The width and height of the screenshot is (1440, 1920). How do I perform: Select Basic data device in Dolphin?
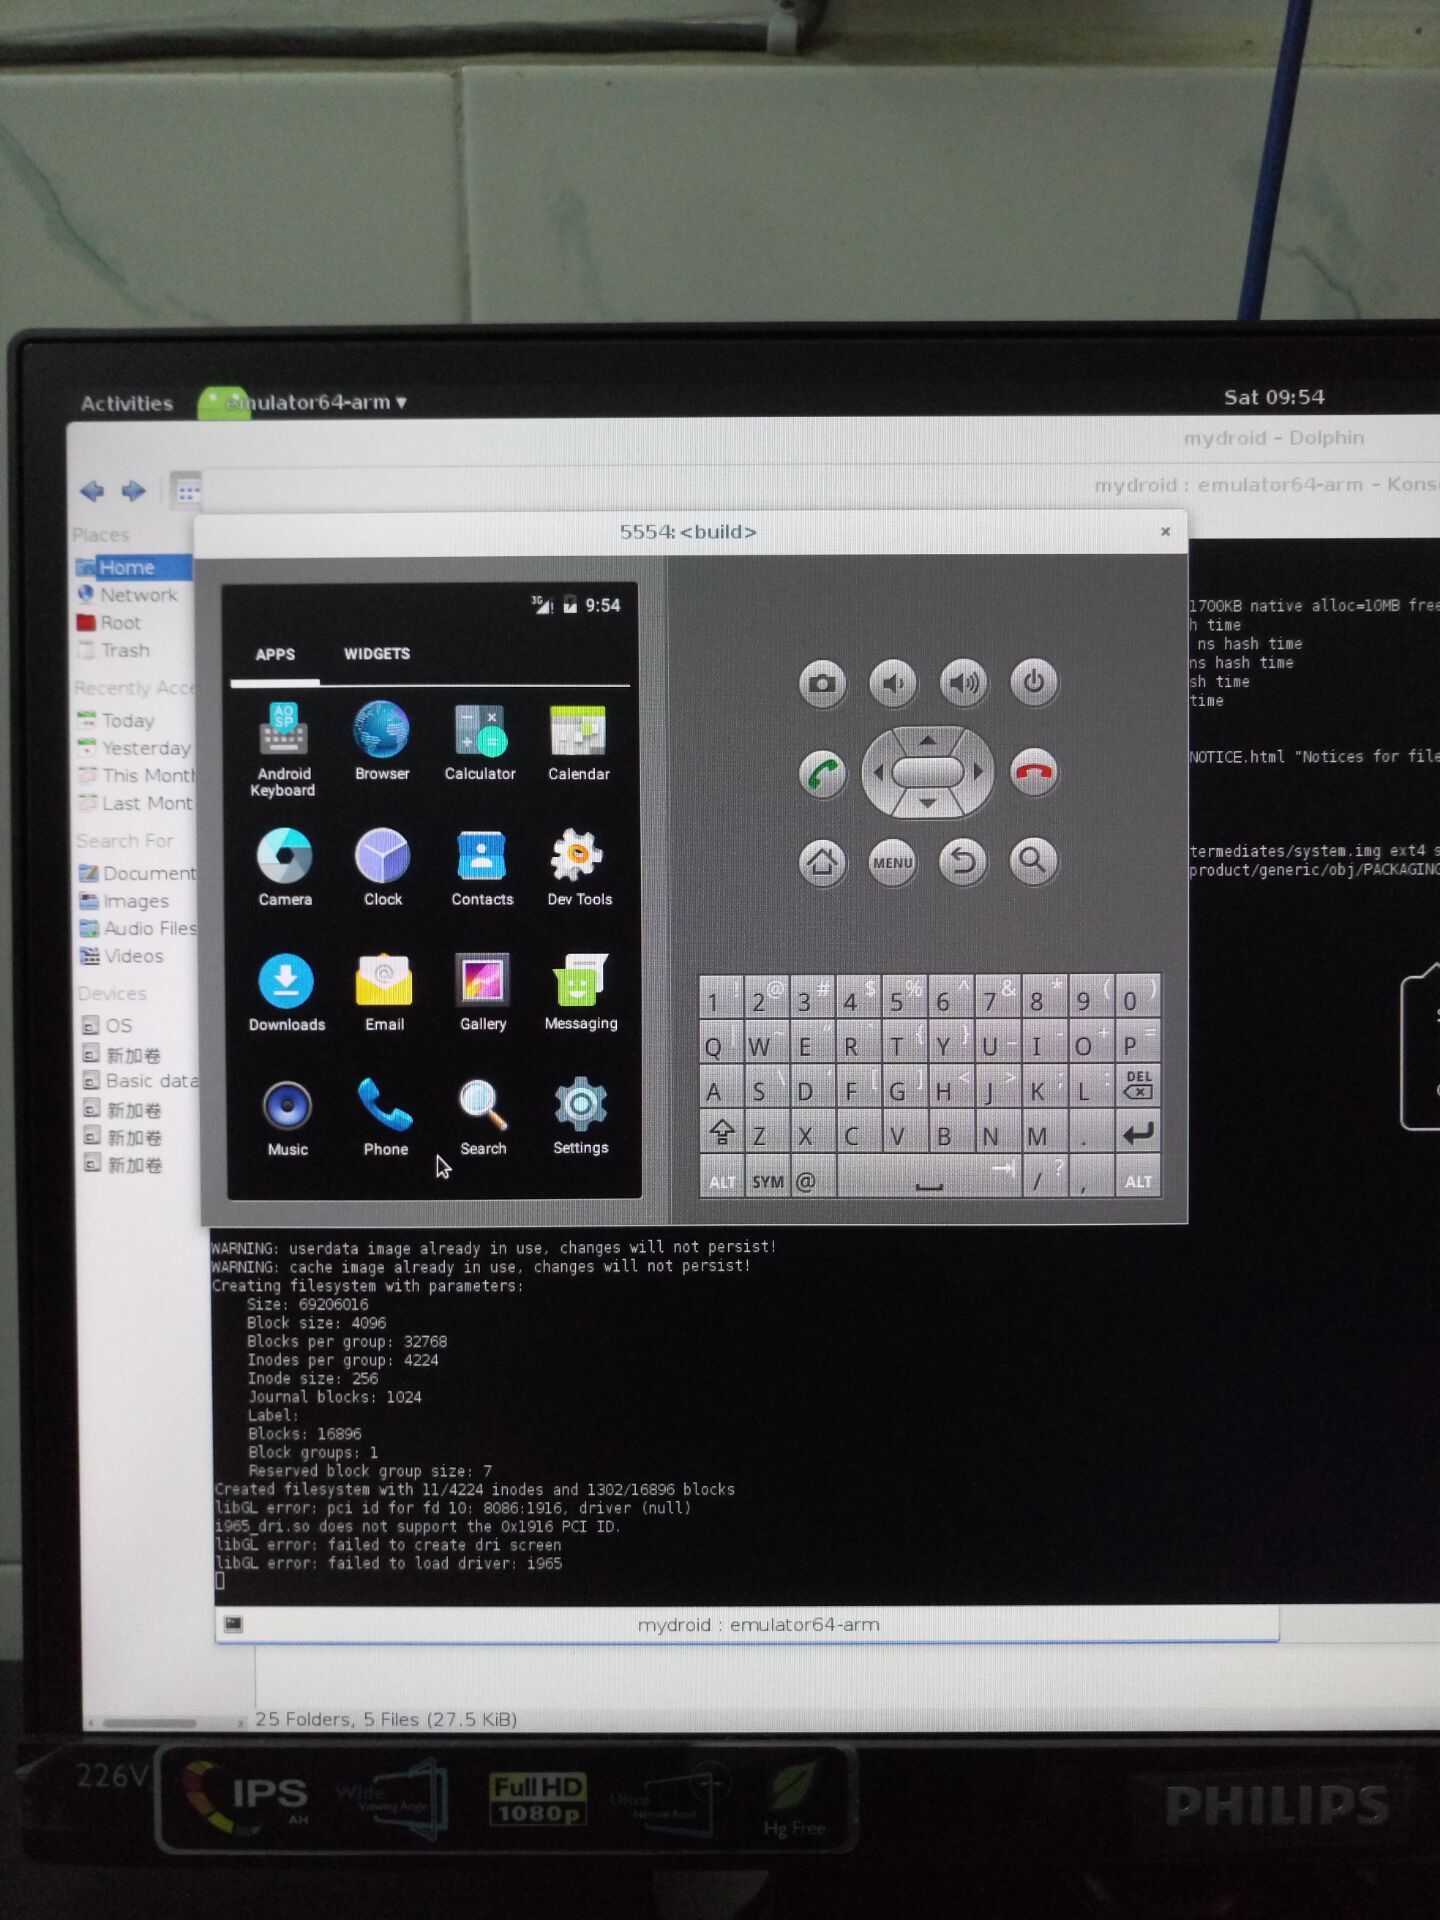(x=140, y=1082)
